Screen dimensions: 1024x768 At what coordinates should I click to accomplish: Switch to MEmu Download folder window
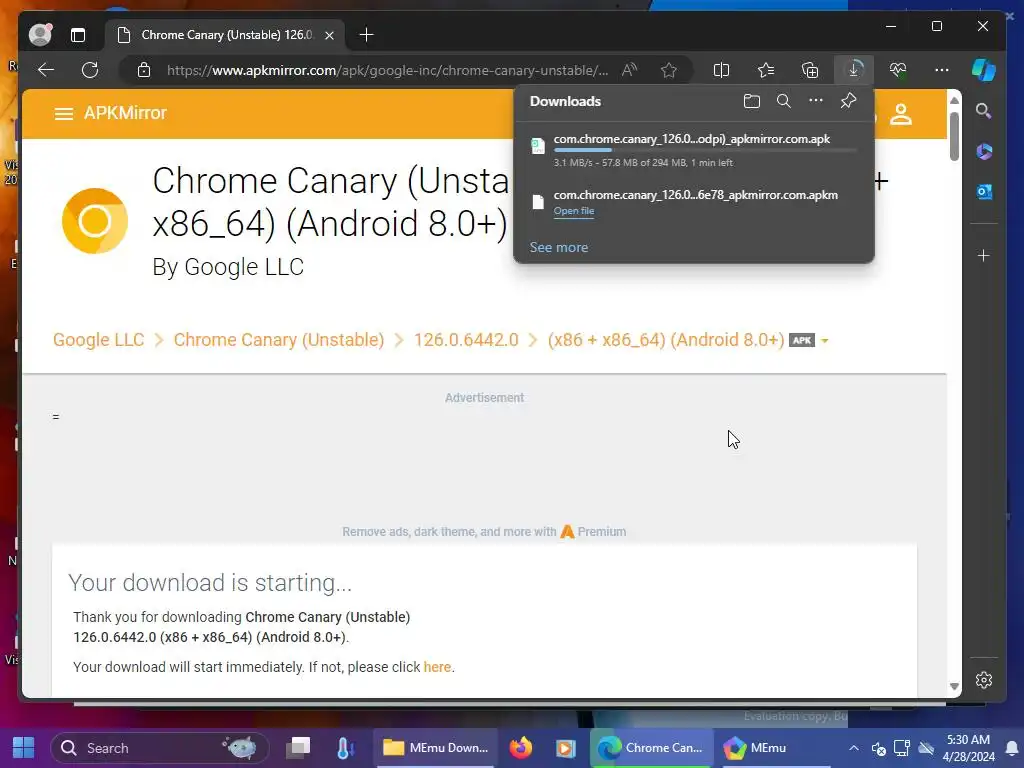(x=435, y=748)
